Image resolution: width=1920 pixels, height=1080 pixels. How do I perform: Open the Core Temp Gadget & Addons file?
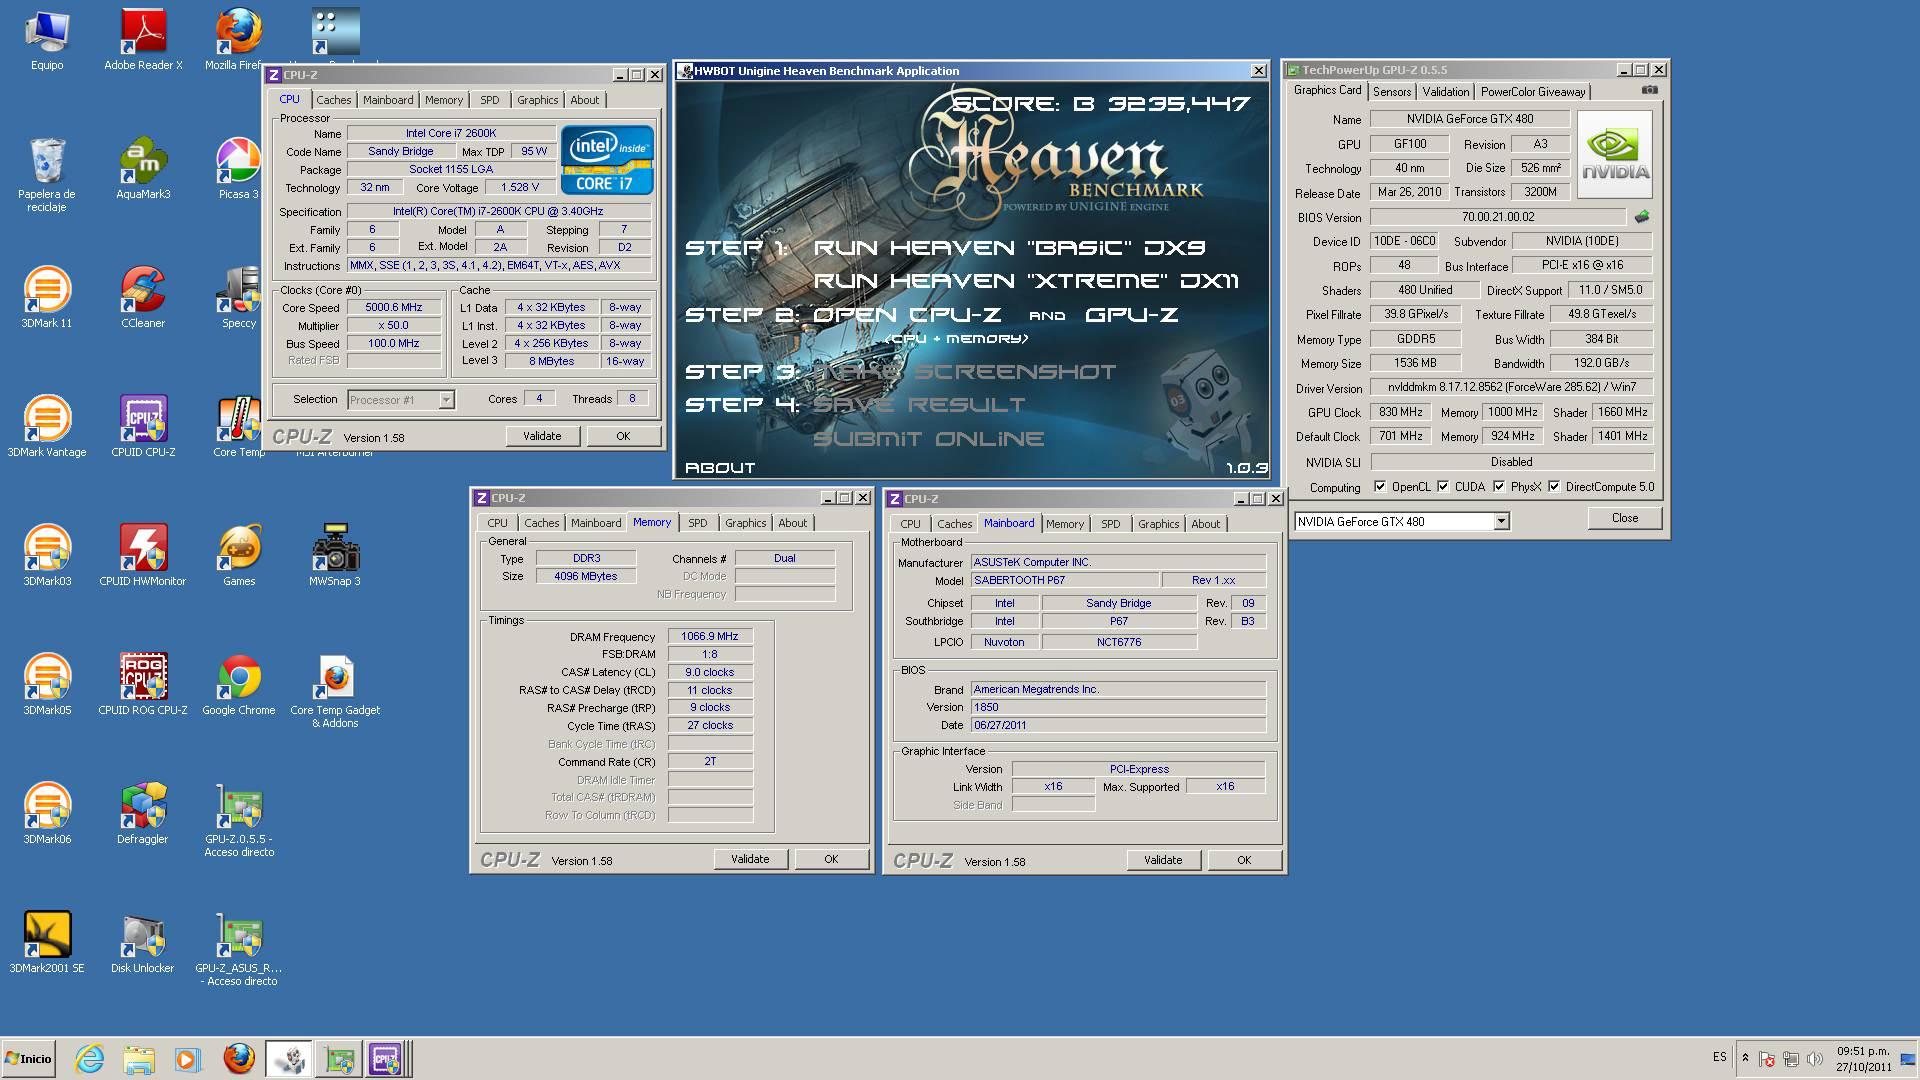pyautogui.click(x=335, y=691)
